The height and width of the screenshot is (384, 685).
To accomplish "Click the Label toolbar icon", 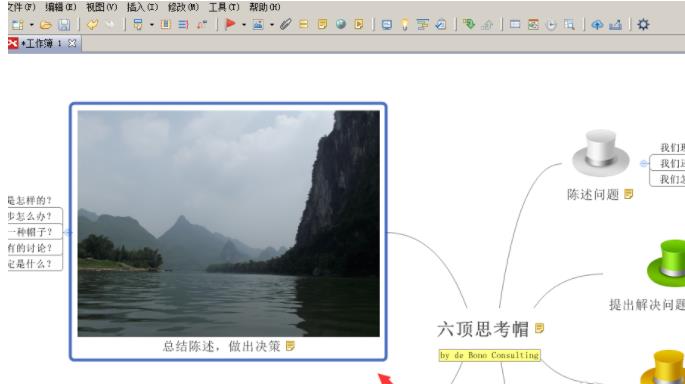I will pos(304,24).
